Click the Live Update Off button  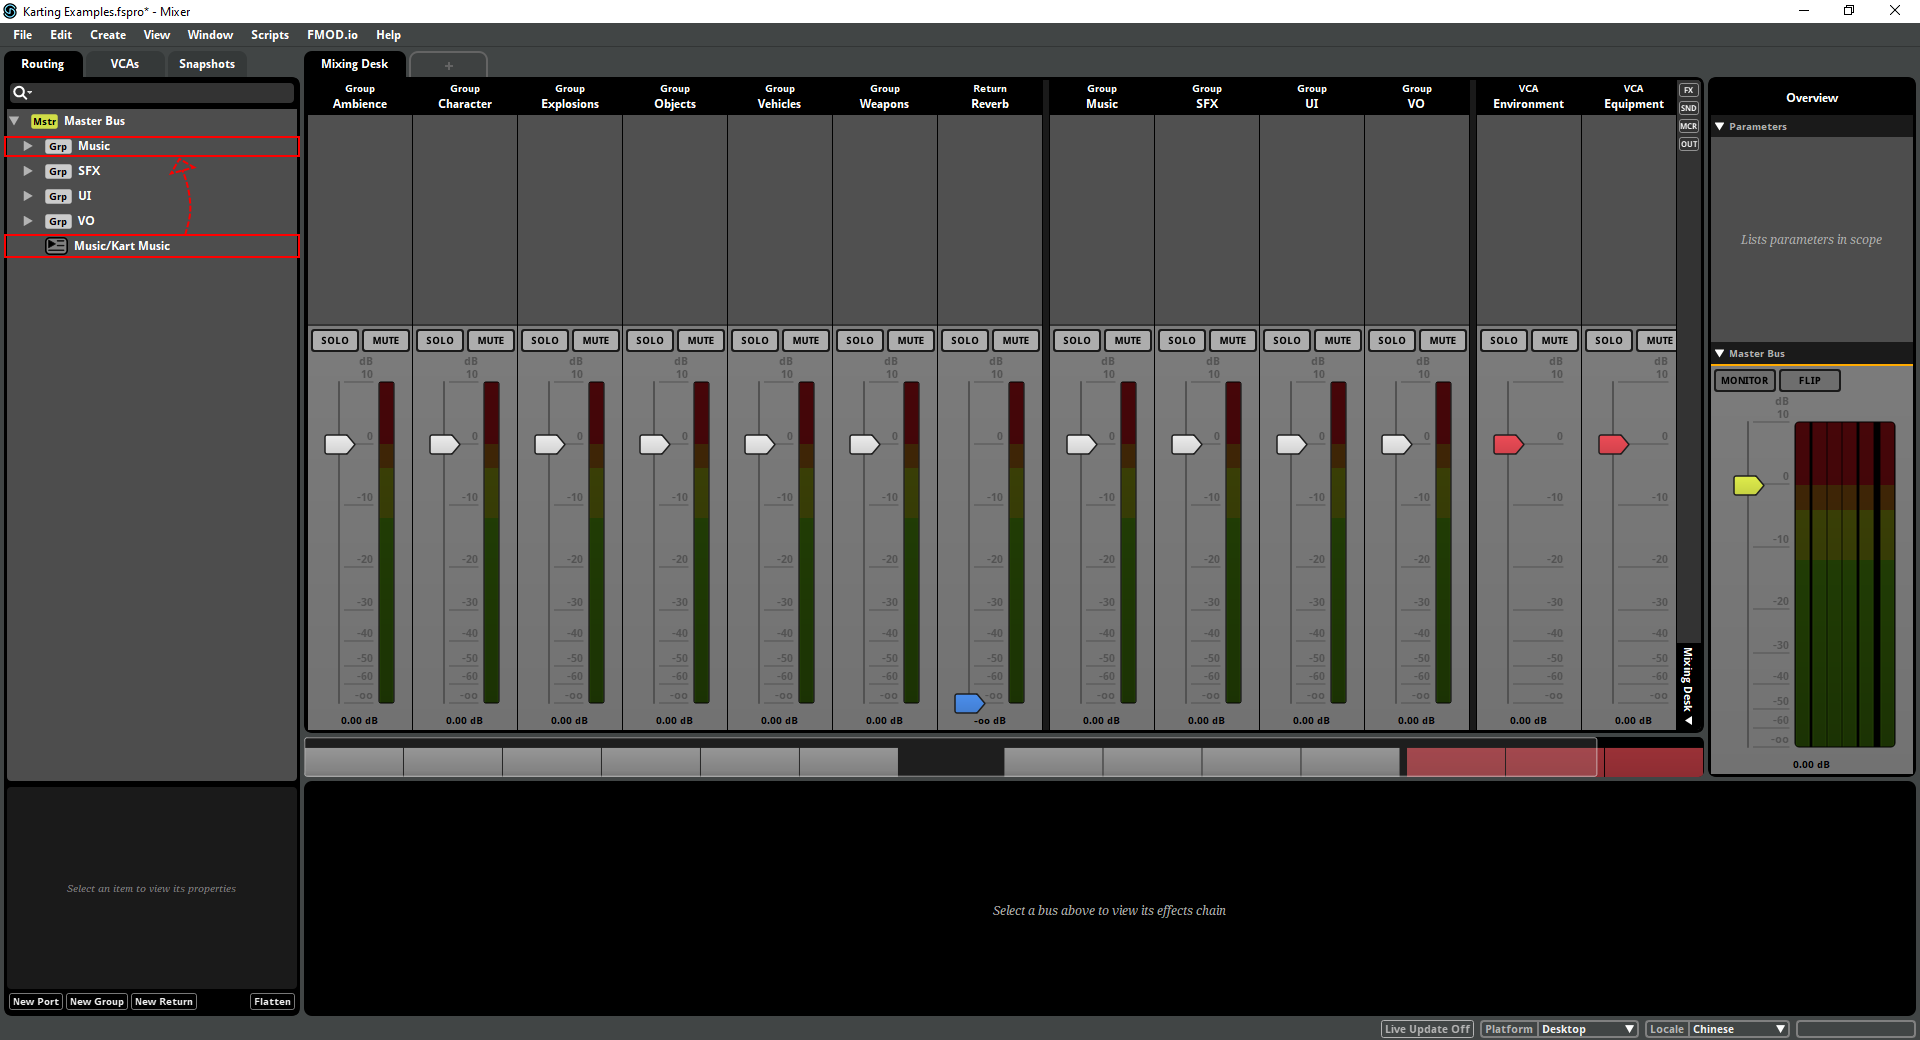pyautogui.click(x=1427, y=1029)
